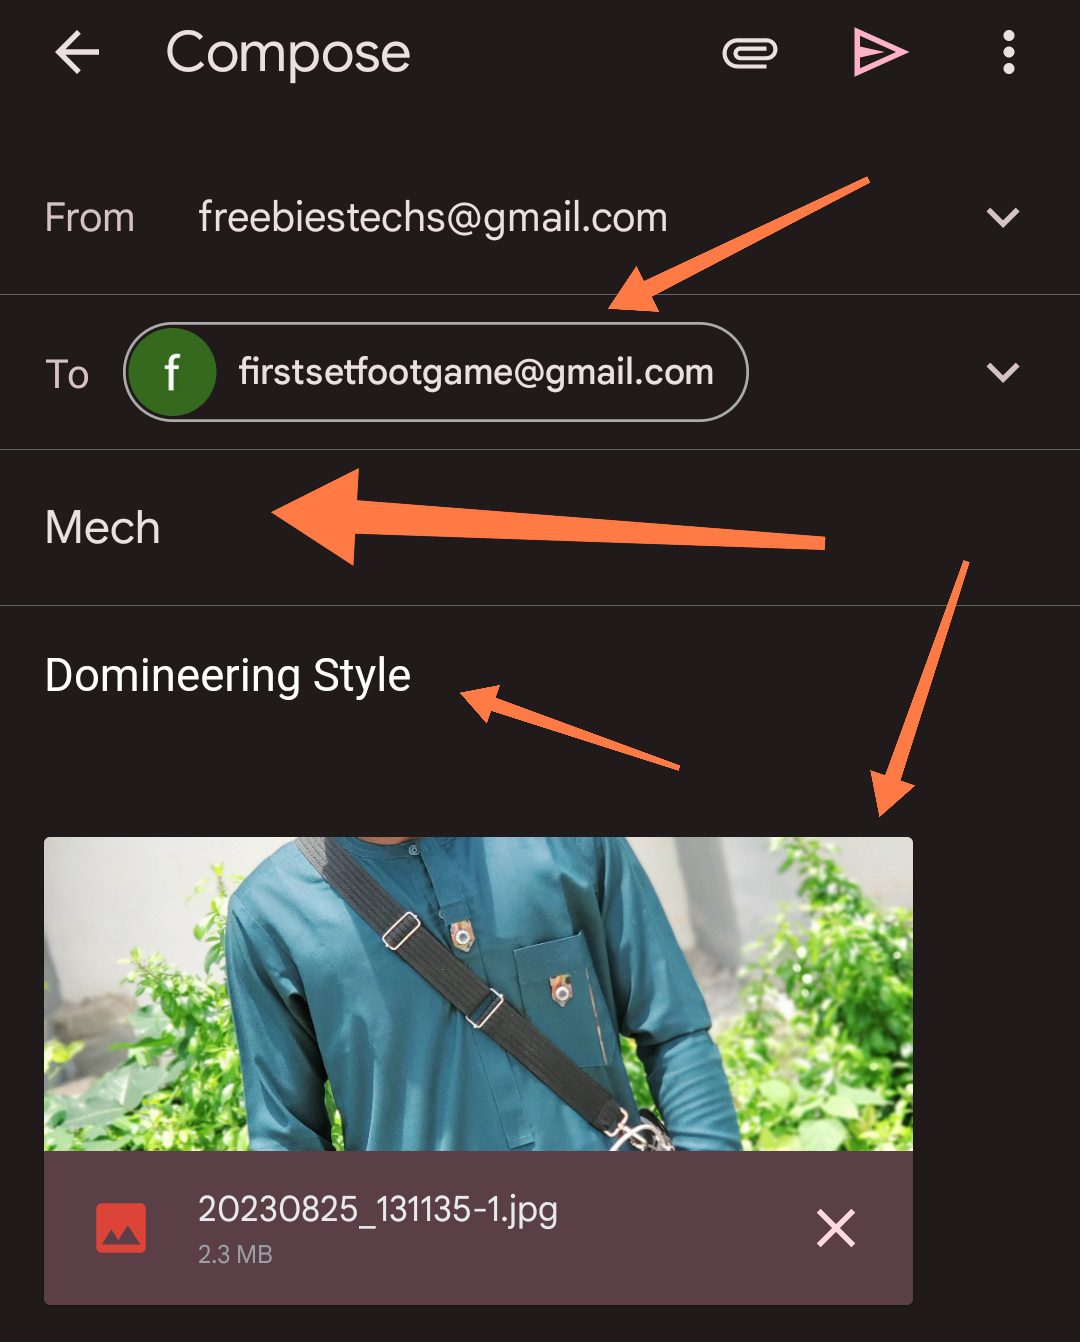Select the firstsetfootgame@gmail.com recipient chip

476,372
